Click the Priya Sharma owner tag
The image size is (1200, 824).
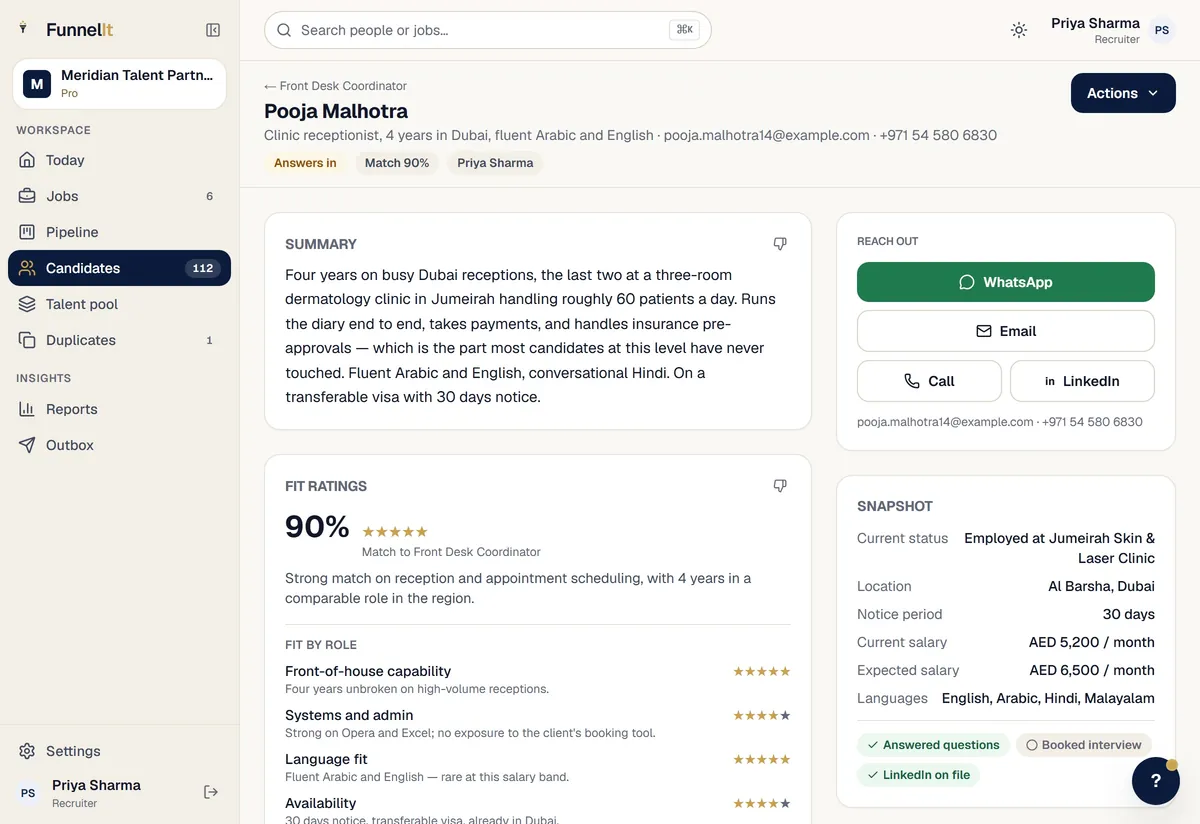click(x=495, y=163)
